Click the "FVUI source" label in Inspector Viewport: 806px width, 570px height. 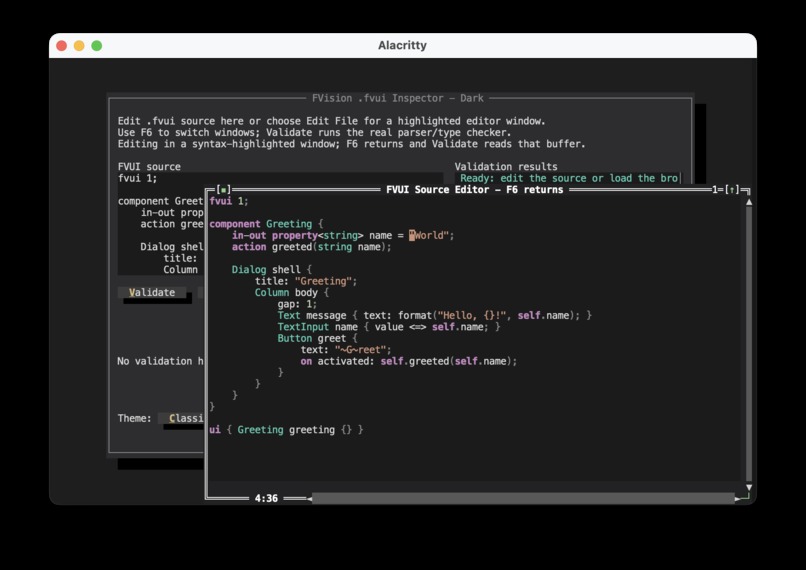tap(149, 167)
